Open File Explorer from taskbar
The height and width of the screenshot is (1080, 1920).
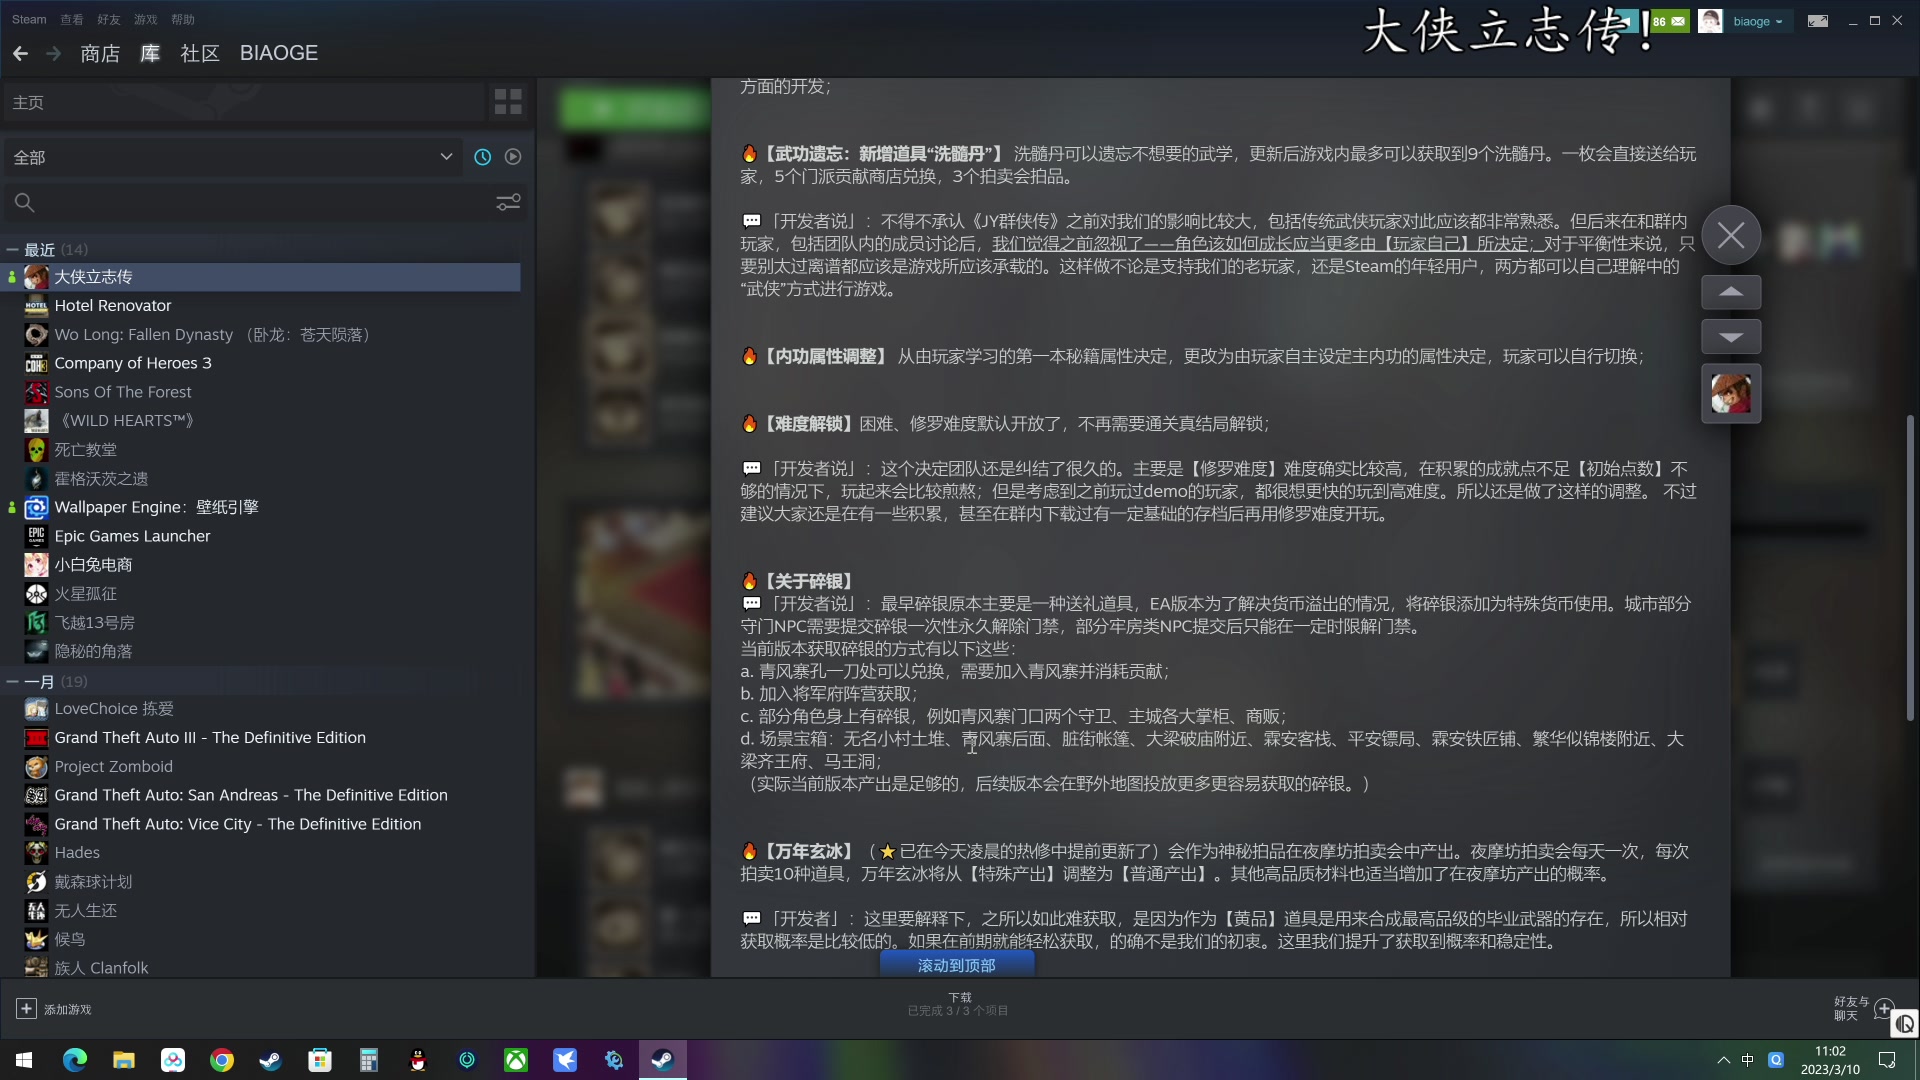tap(124, 1060)
